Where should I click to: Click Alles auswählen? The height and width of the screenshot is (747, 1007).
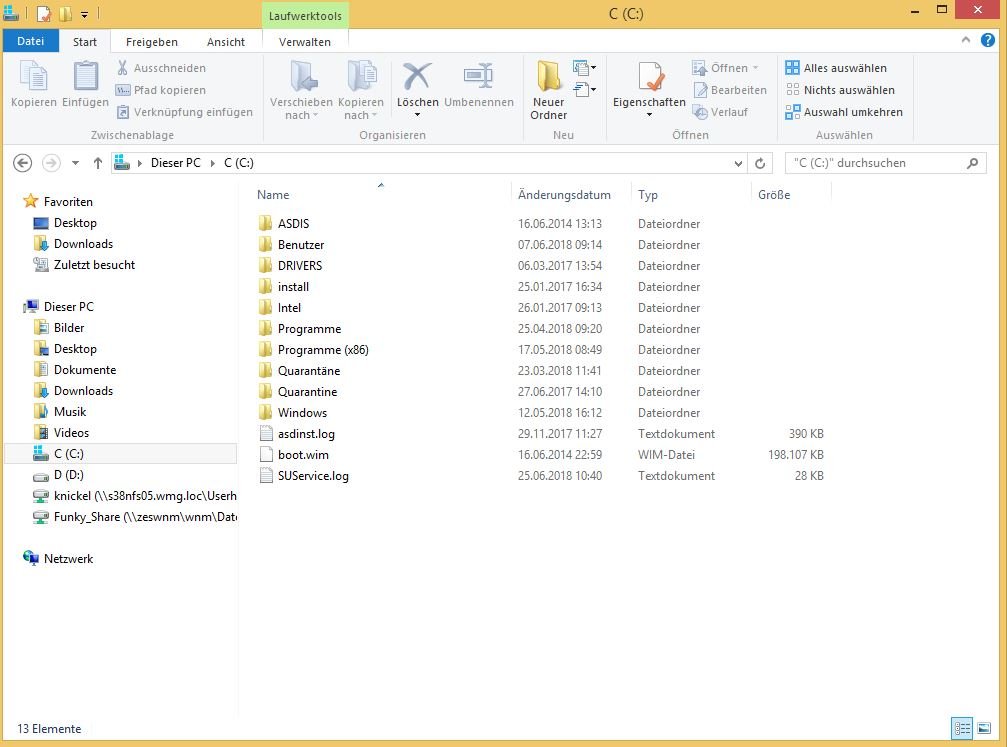click(836, 67)
